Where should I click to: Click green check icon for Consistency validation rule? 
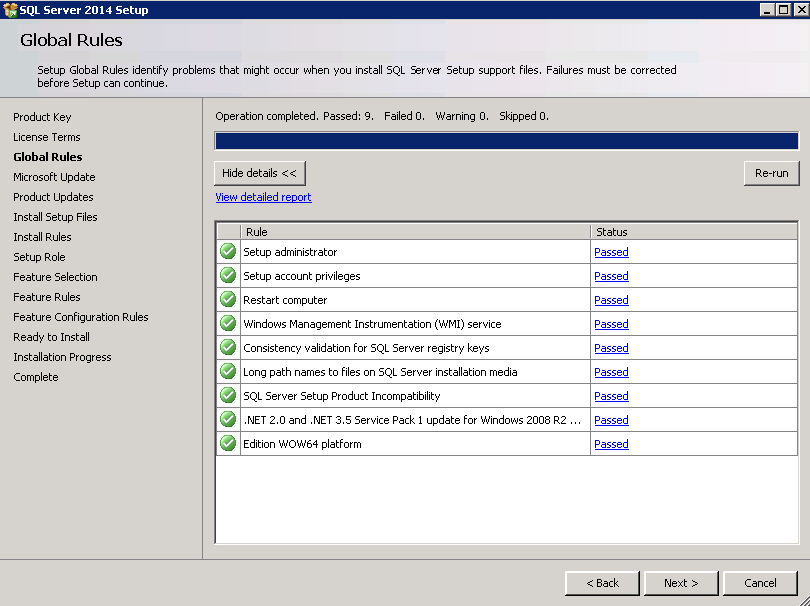[x=228, y=348]
